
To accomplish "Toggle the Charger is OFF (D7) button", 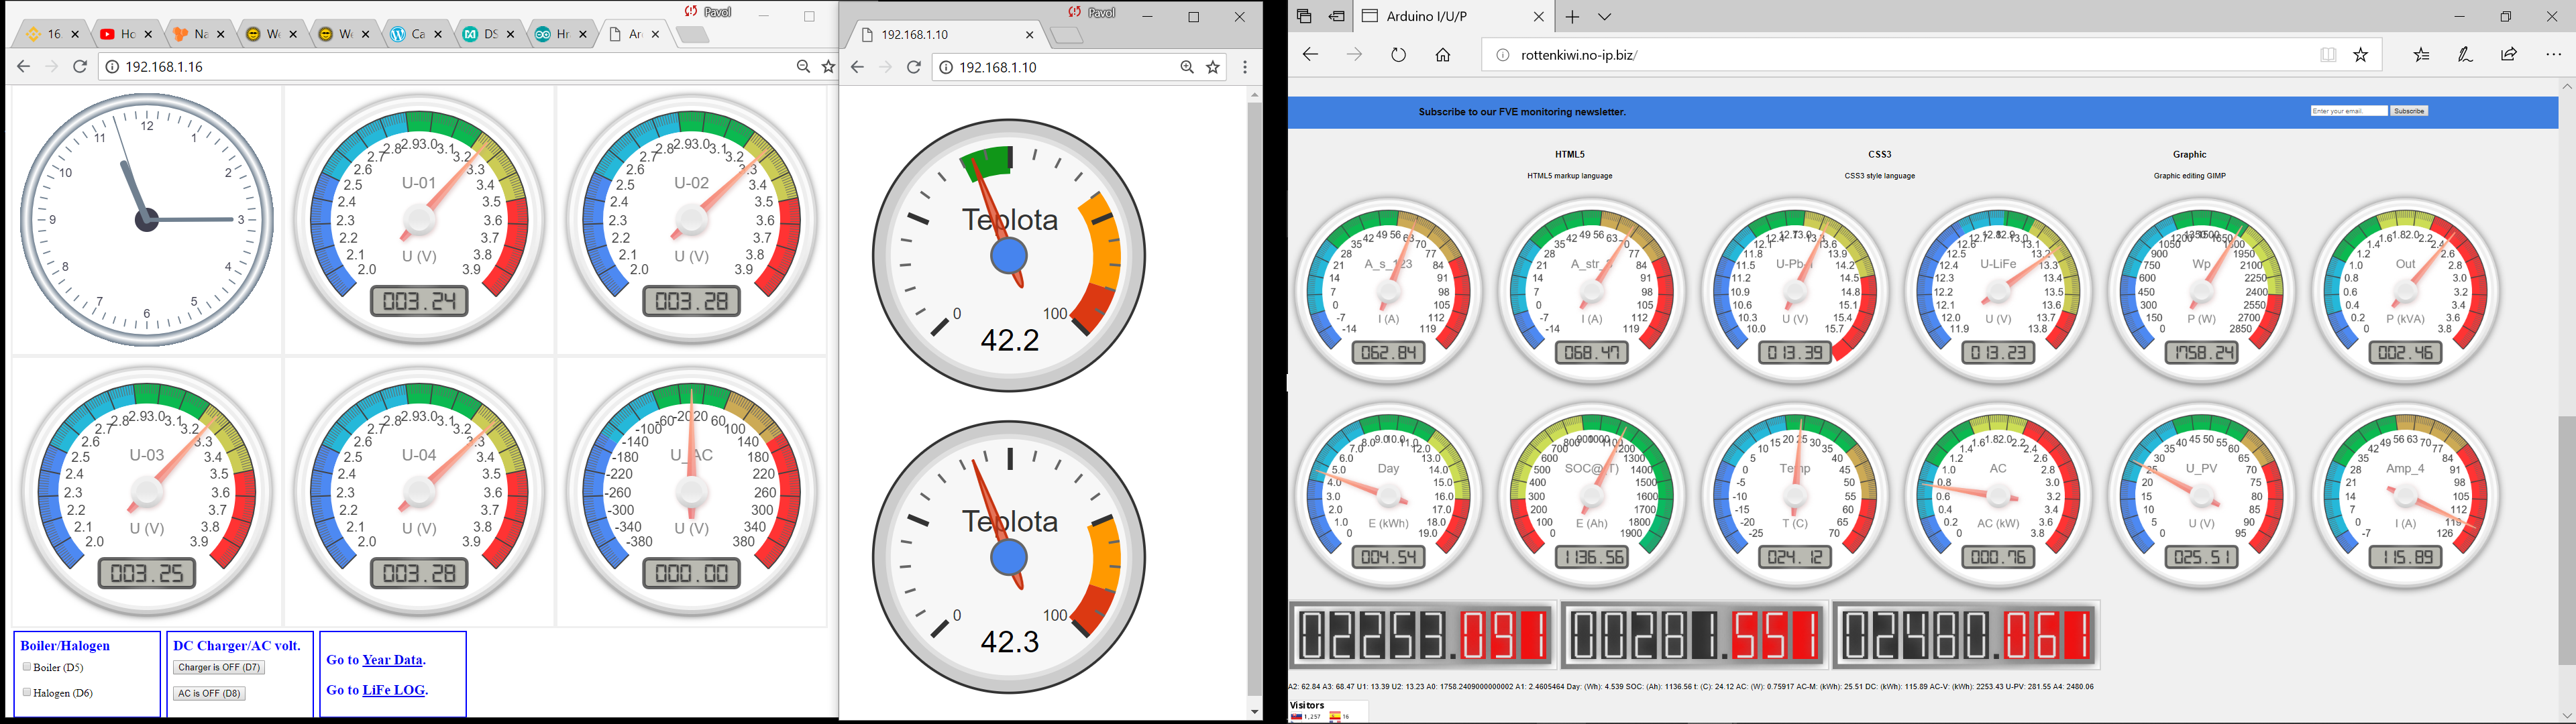I will [x=219, y=667].
